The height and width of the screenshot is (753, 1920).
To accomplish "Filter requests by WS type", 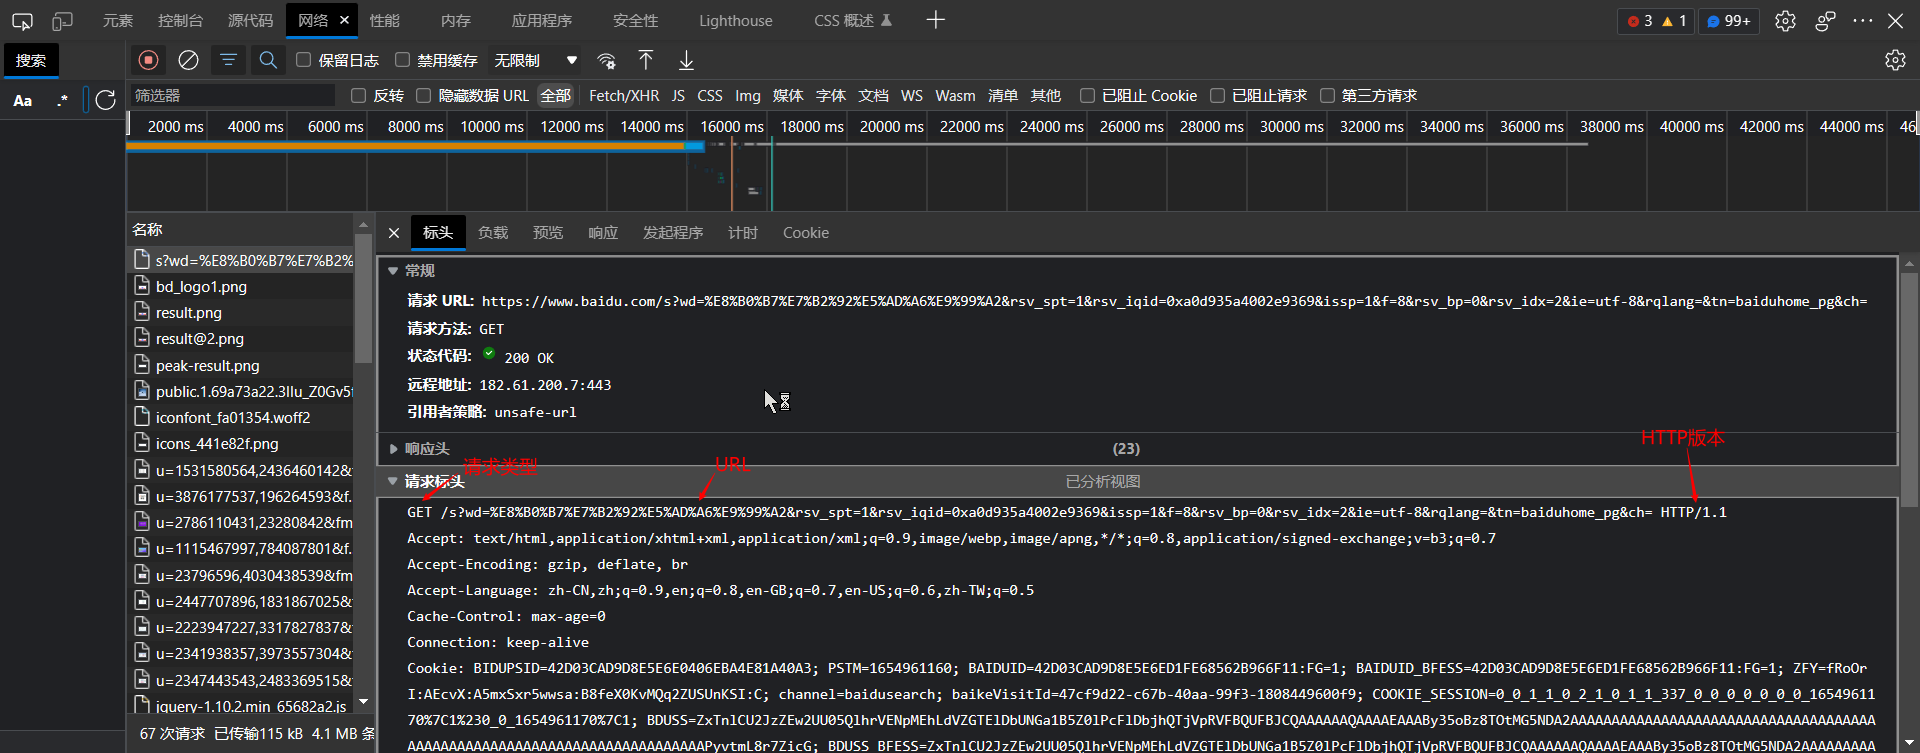I will coord(912,96).
